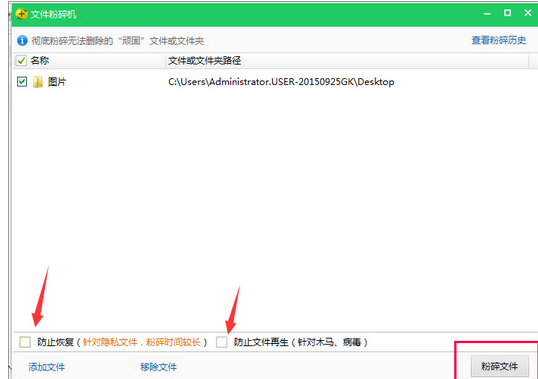Click the C:\Users\Administrator path text
The width and height of the screenshot is (538, 379).
(x=281, y=82)
